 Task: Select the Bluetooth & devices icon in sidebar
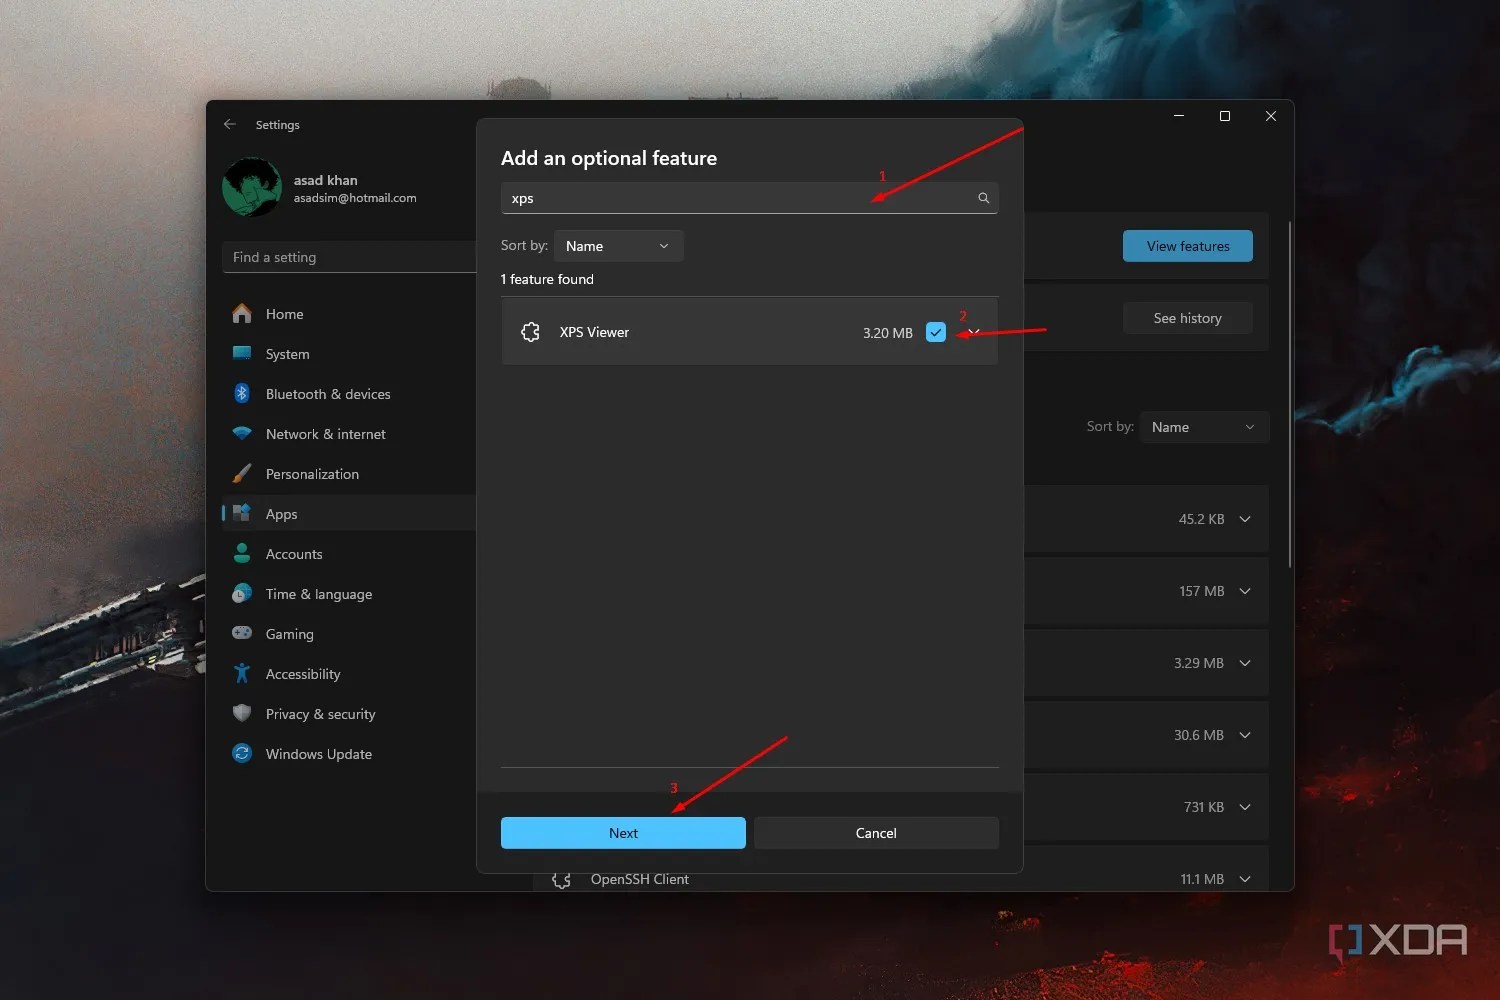pyautogui.click(x=242, y=393)
